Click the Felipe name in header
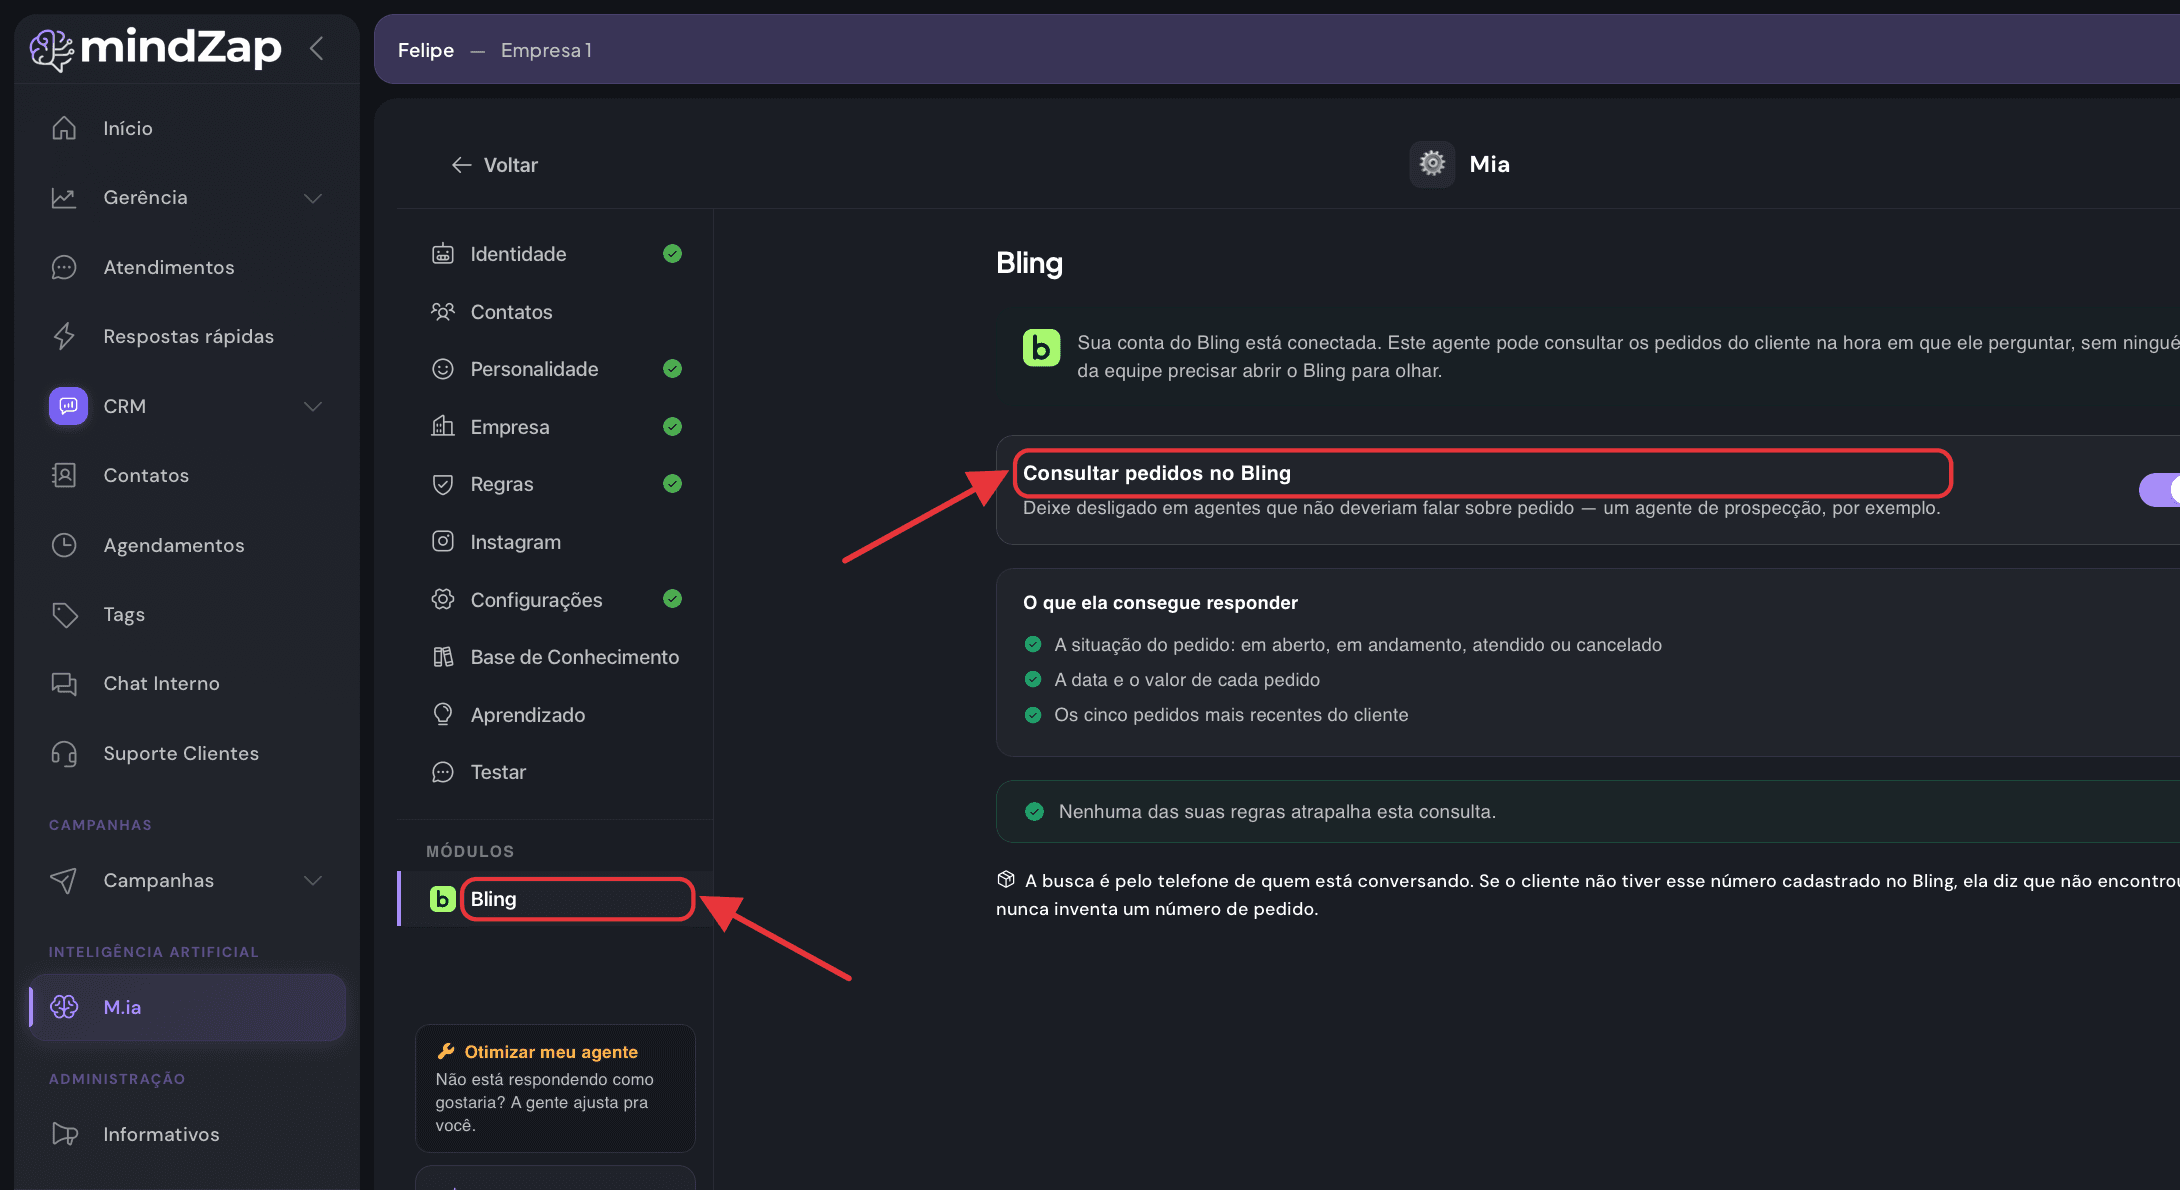This screenshot has height=1190, width=2180. (426, 50)
